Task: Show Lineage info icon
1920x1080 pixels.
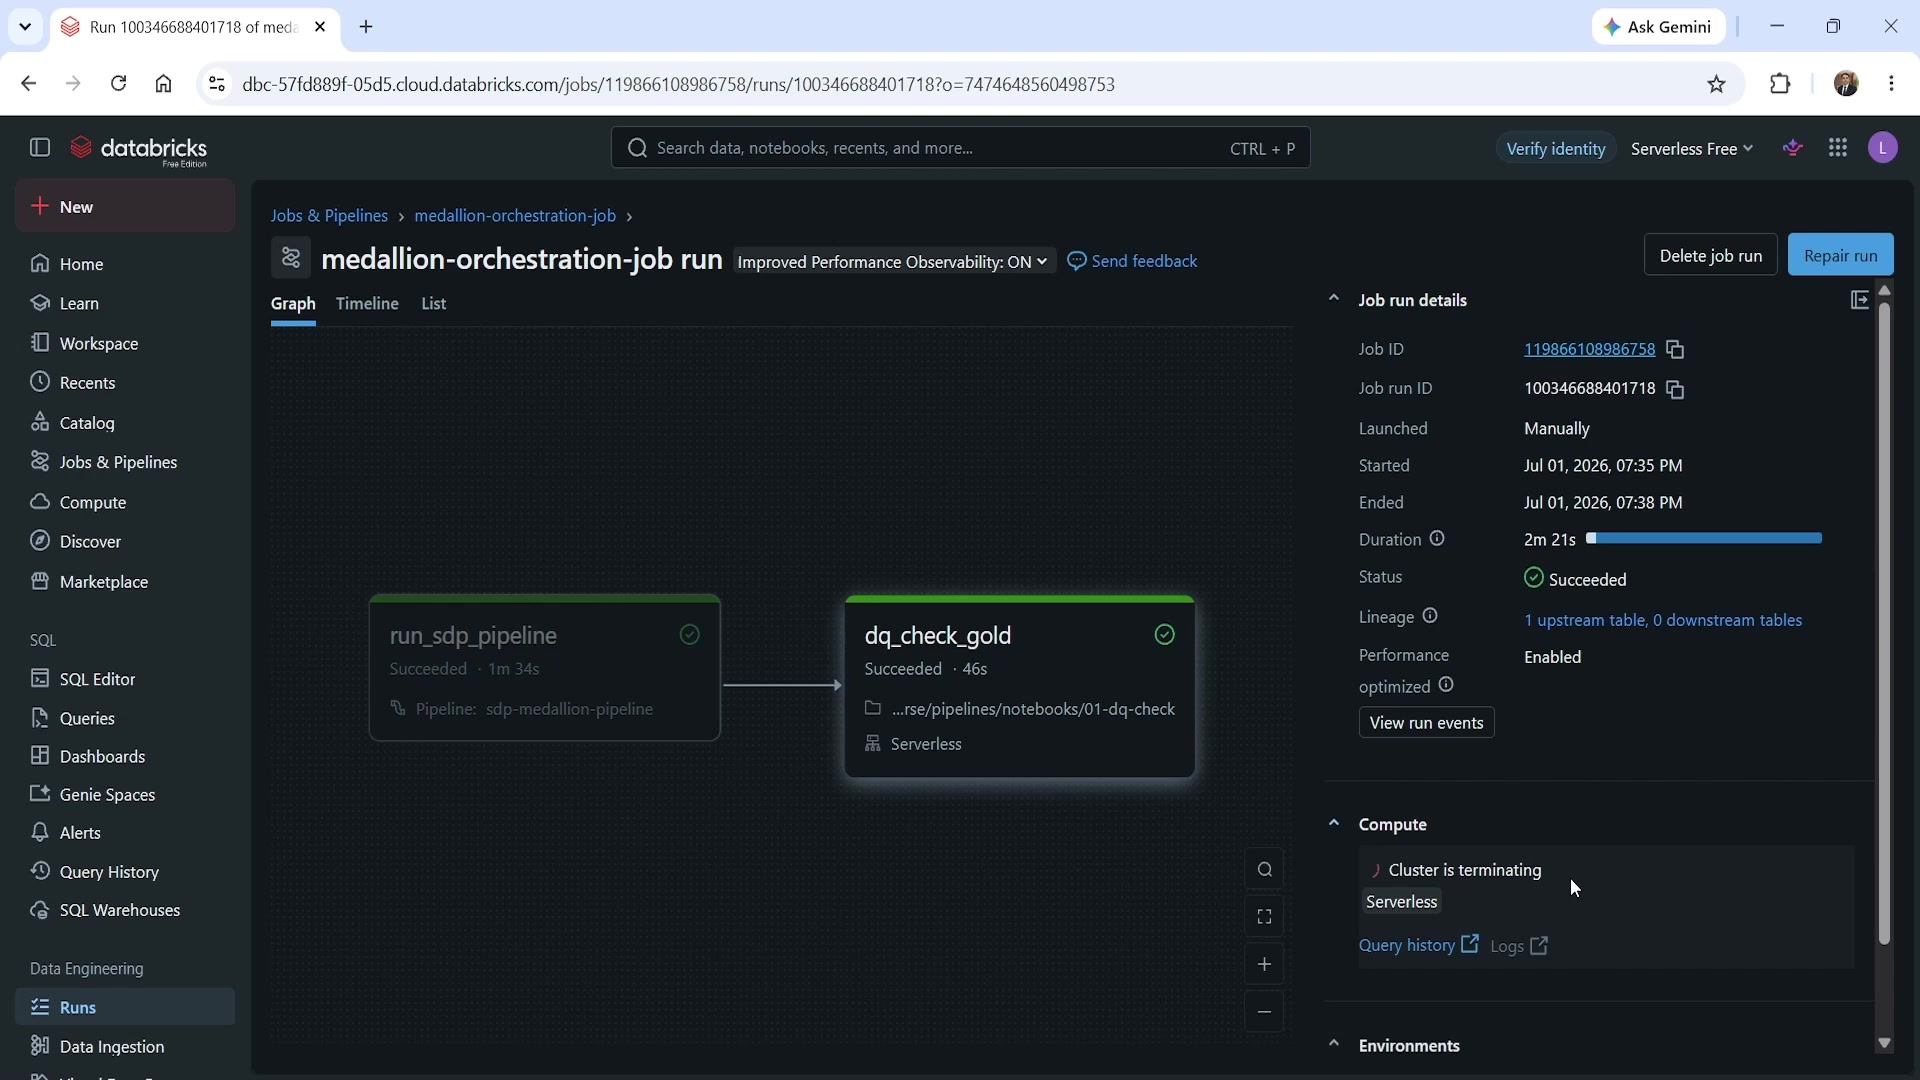Action: tap(1430, 616)
